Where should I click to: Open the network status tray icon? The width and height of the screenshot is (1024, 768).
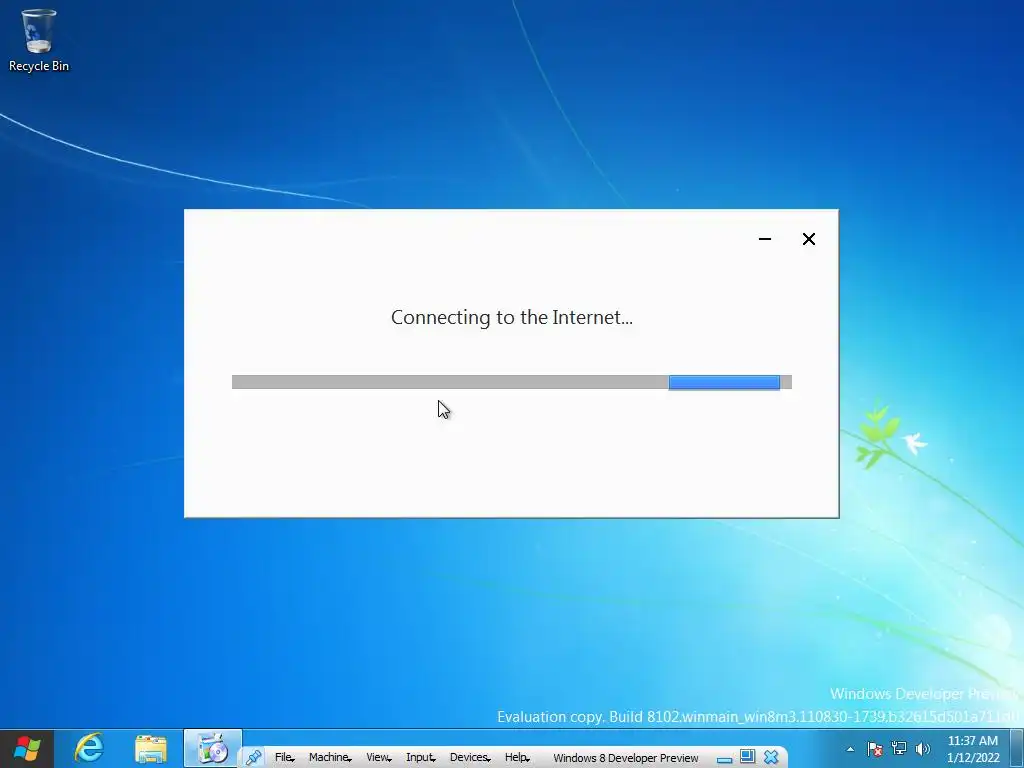[x=899, y=748]
